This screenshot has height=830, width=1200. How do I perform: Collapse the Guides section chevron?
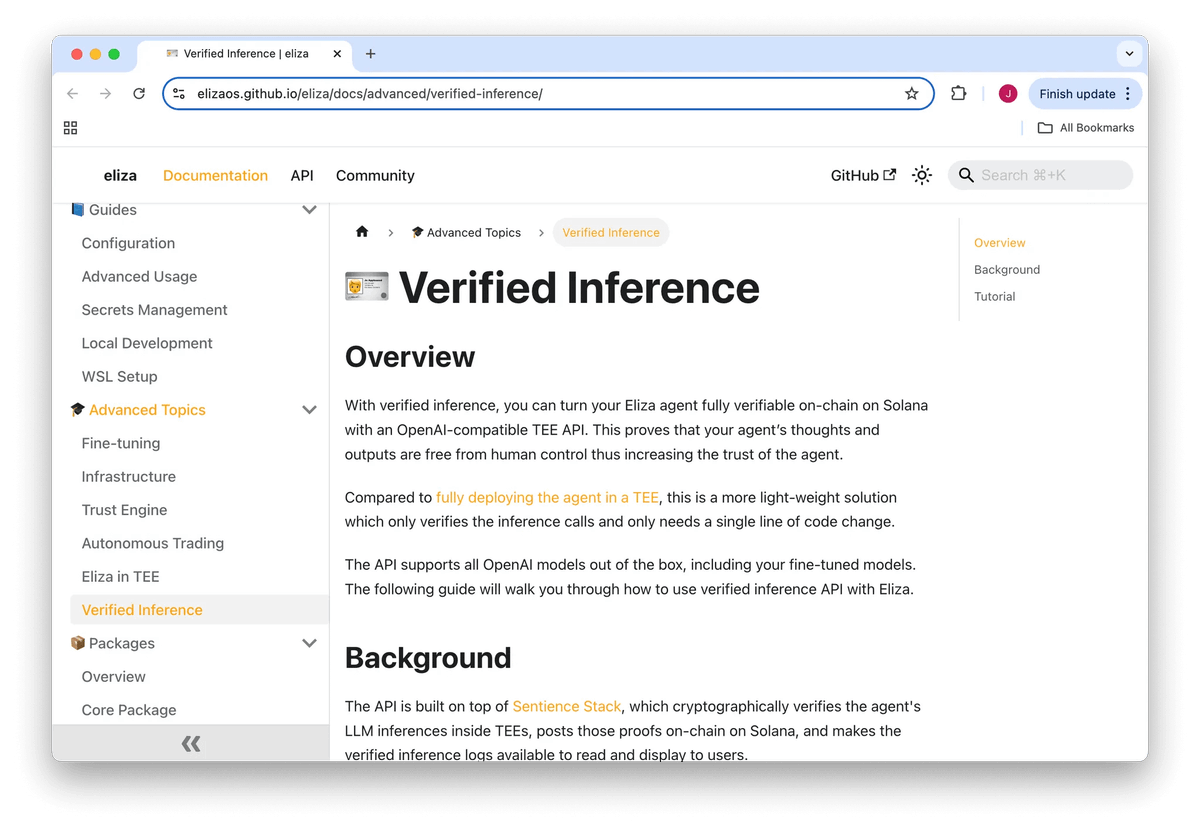309,210
